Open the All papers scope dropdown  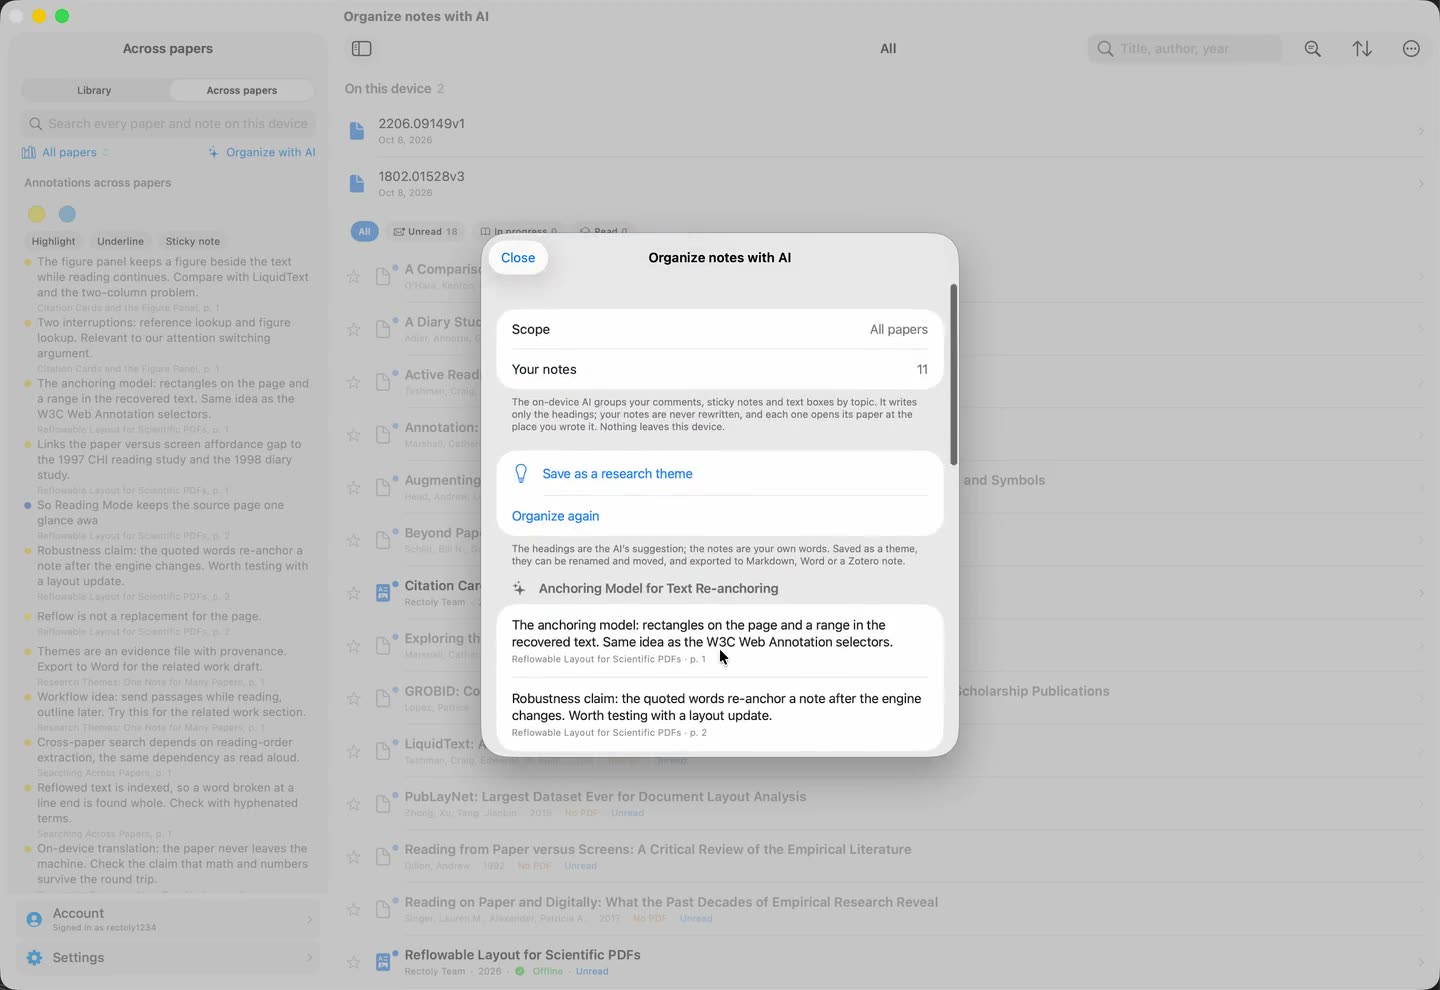(66, 152)
